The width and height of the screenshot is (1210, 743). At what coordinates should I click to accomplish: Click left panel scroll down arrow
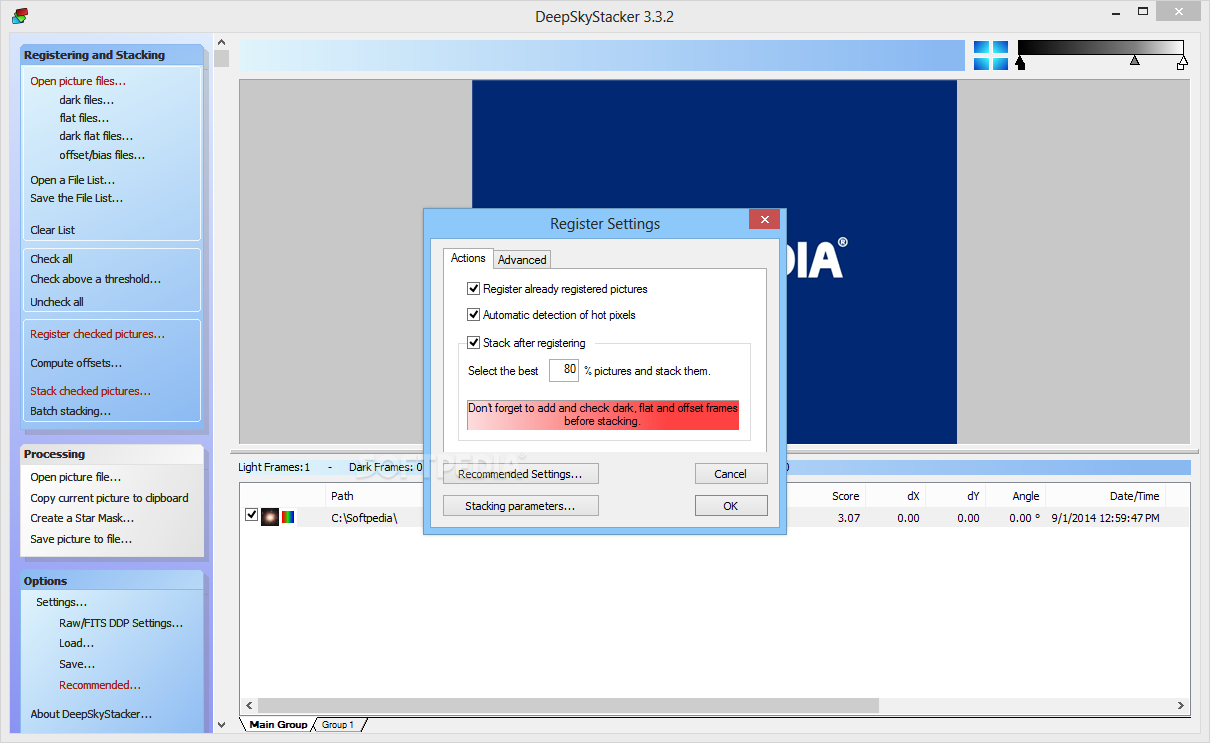(221, 724)
